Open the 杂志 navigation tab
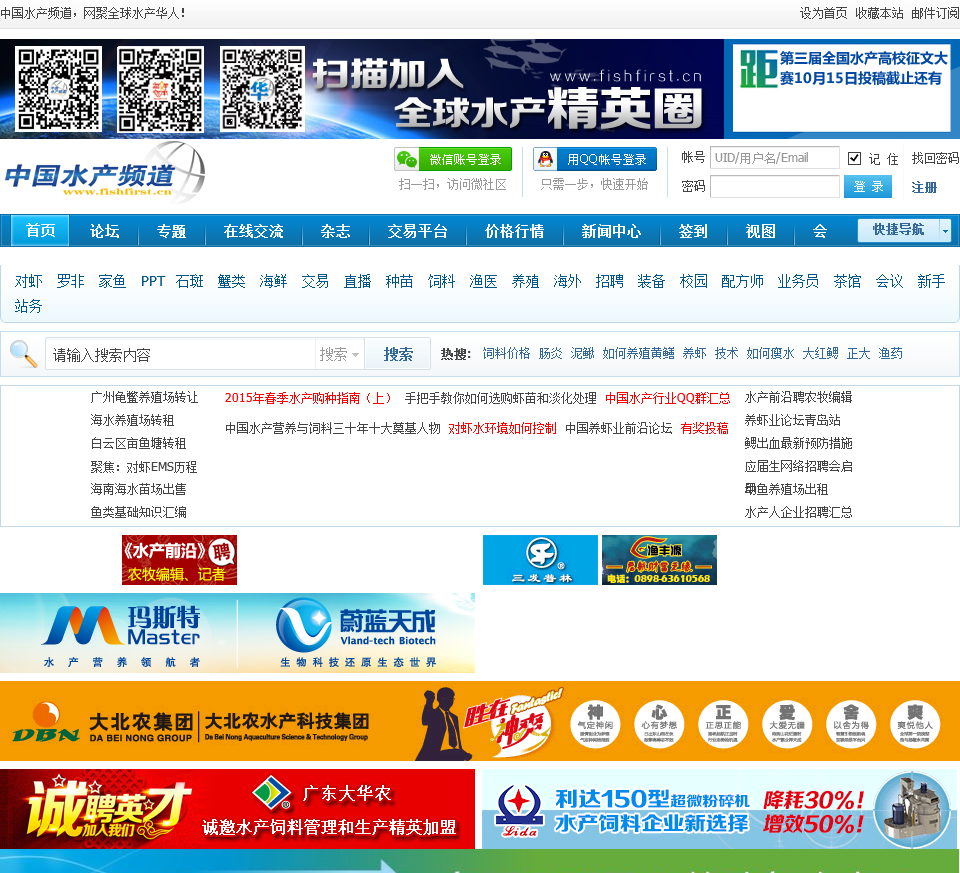This screenshot has width=960, height=873. pos(336,231)
